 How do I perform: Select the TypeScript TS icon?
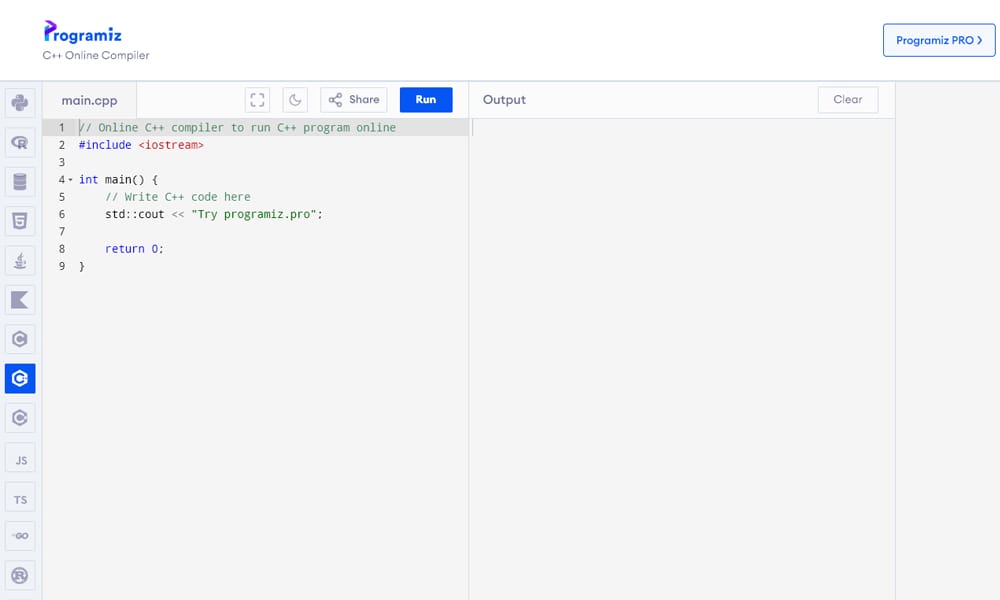(20, 497)
